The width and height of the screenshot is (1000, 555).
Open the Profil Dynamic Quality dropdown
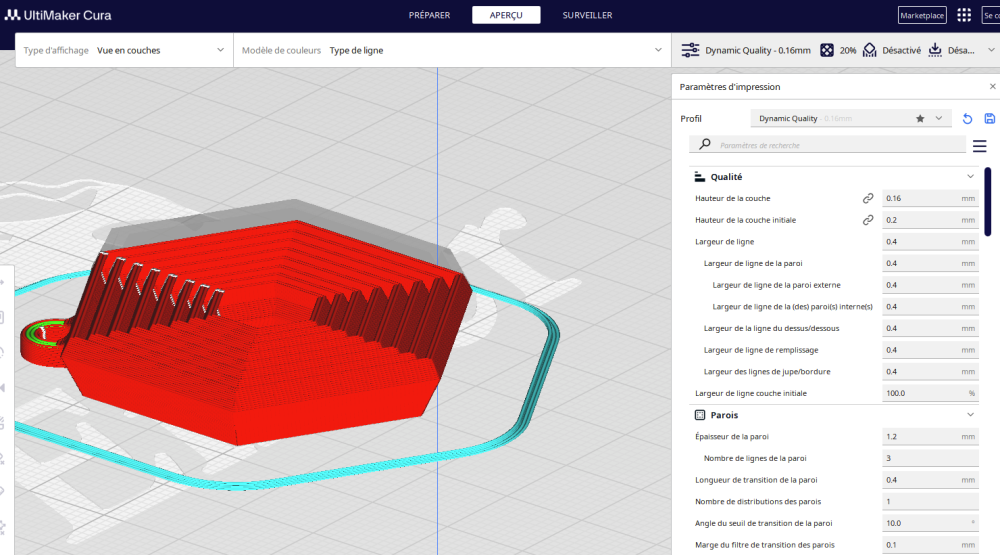(850, 119)
